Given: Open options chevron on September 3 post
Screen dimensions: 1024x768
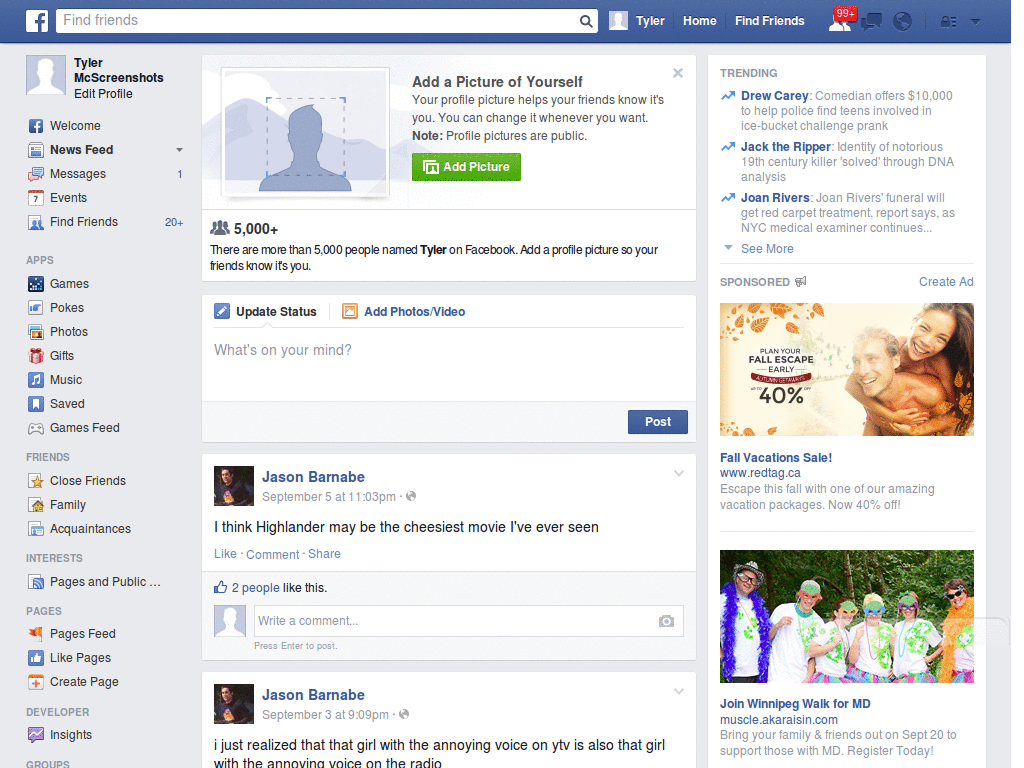Looking at the screenshot, I should pos(679,692).
